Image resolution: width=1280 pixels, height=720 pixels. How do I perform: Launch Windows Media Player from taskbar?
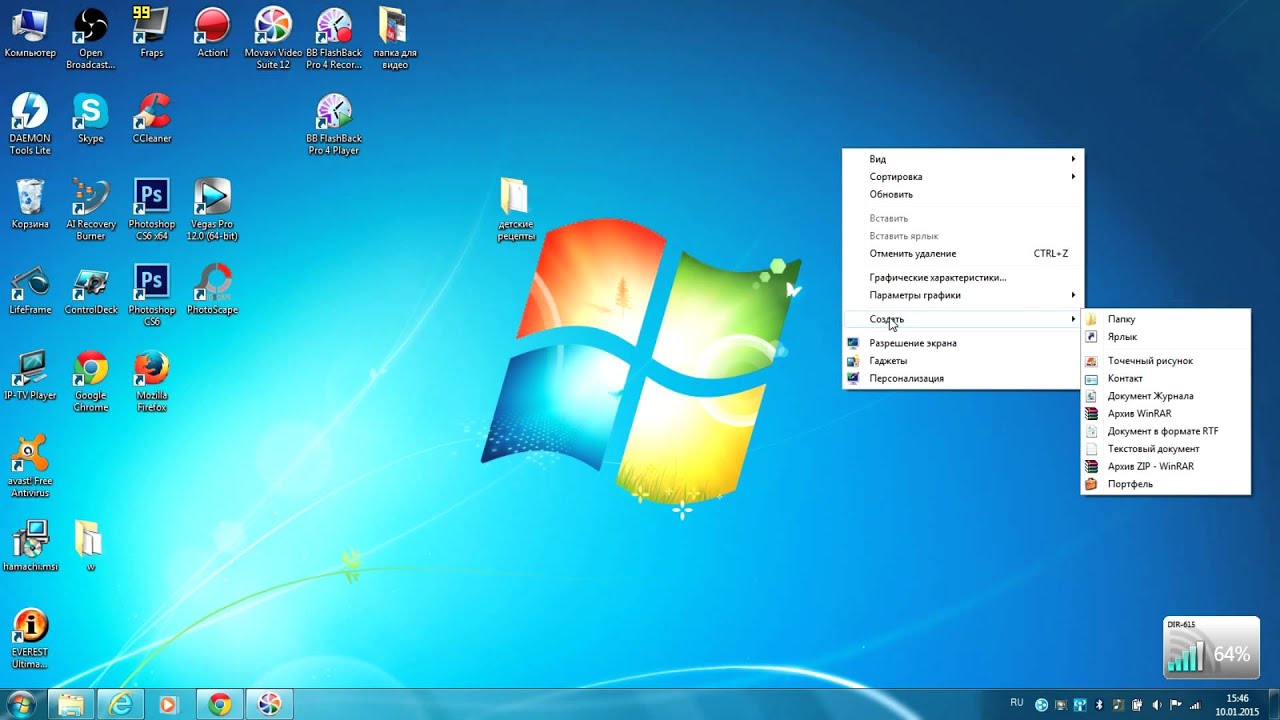click(x=169, y=705)
